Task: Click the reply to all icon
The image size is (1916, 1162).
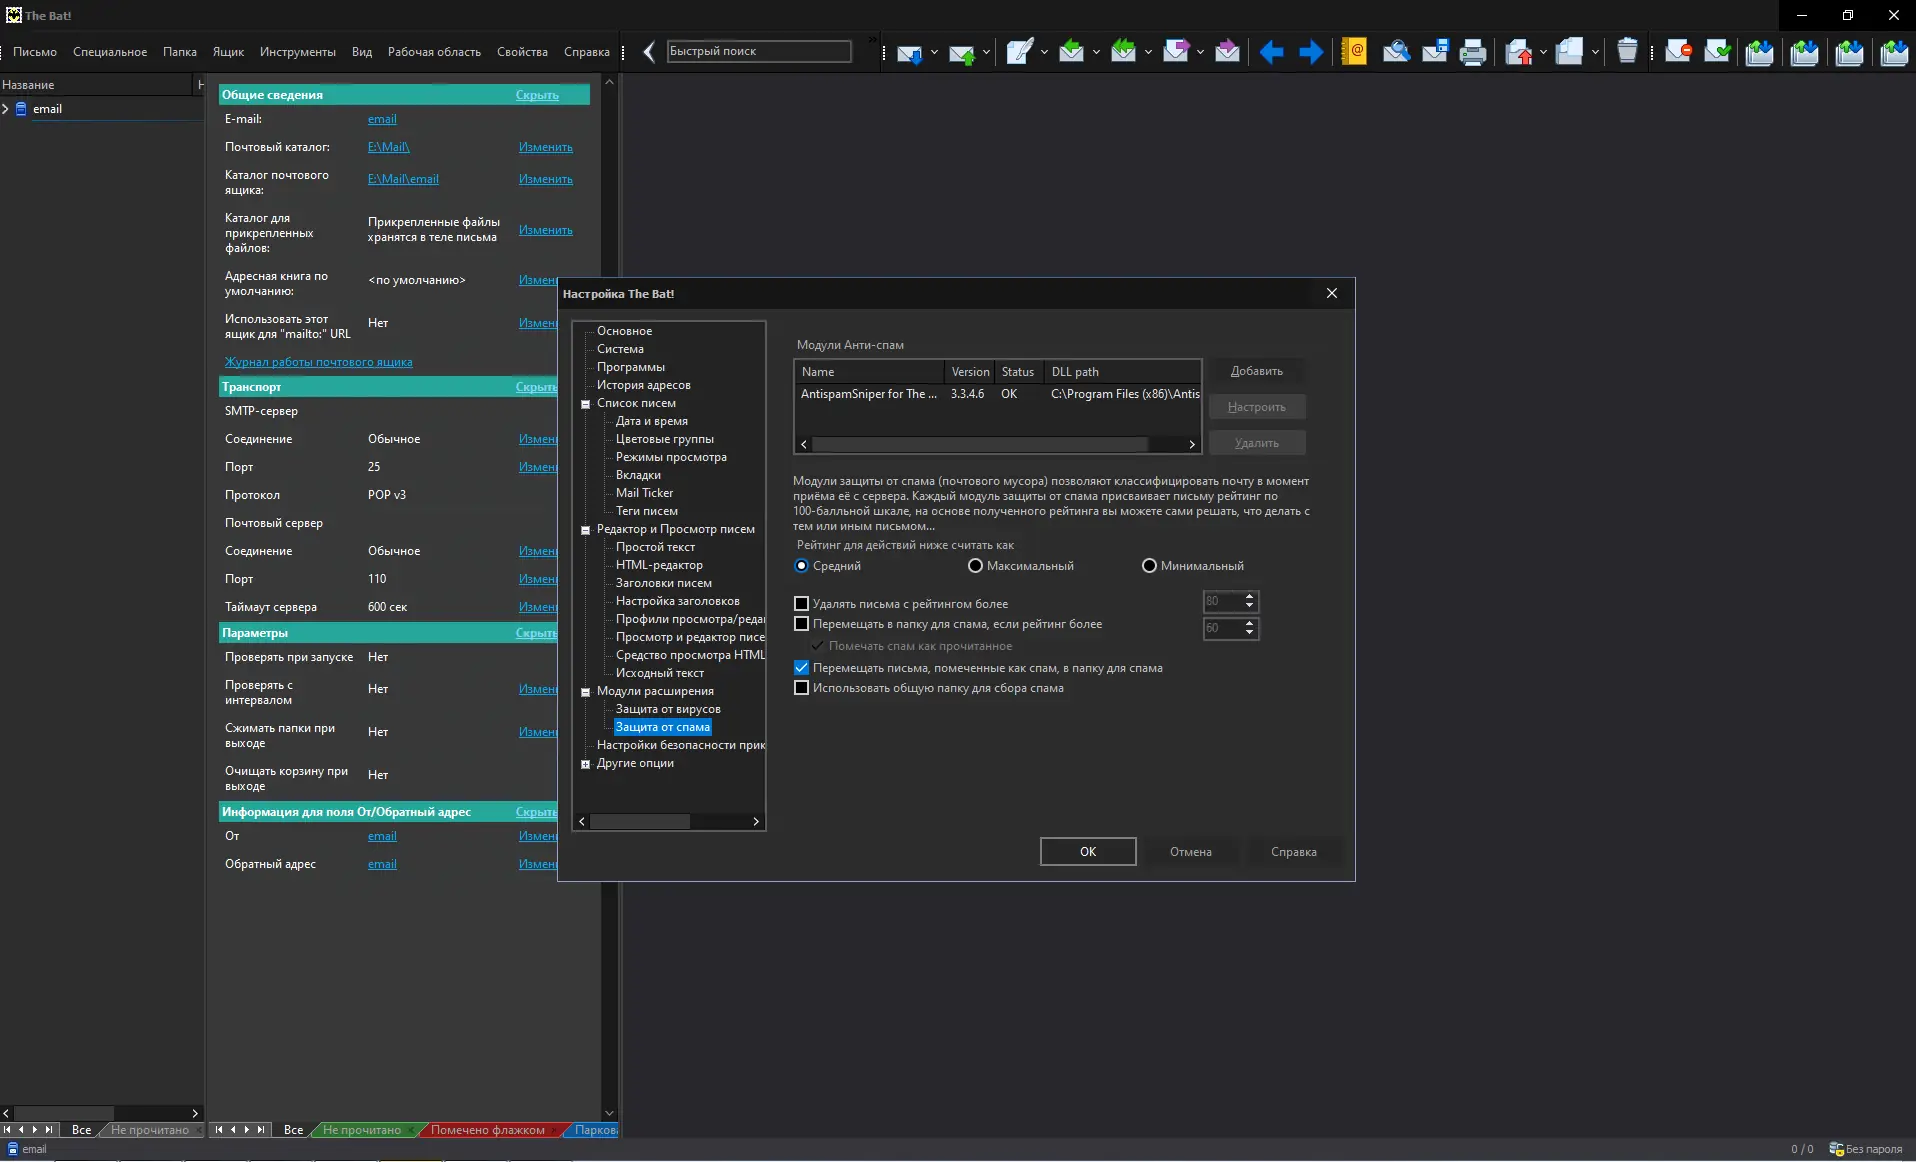Action: click(1123, 52)
